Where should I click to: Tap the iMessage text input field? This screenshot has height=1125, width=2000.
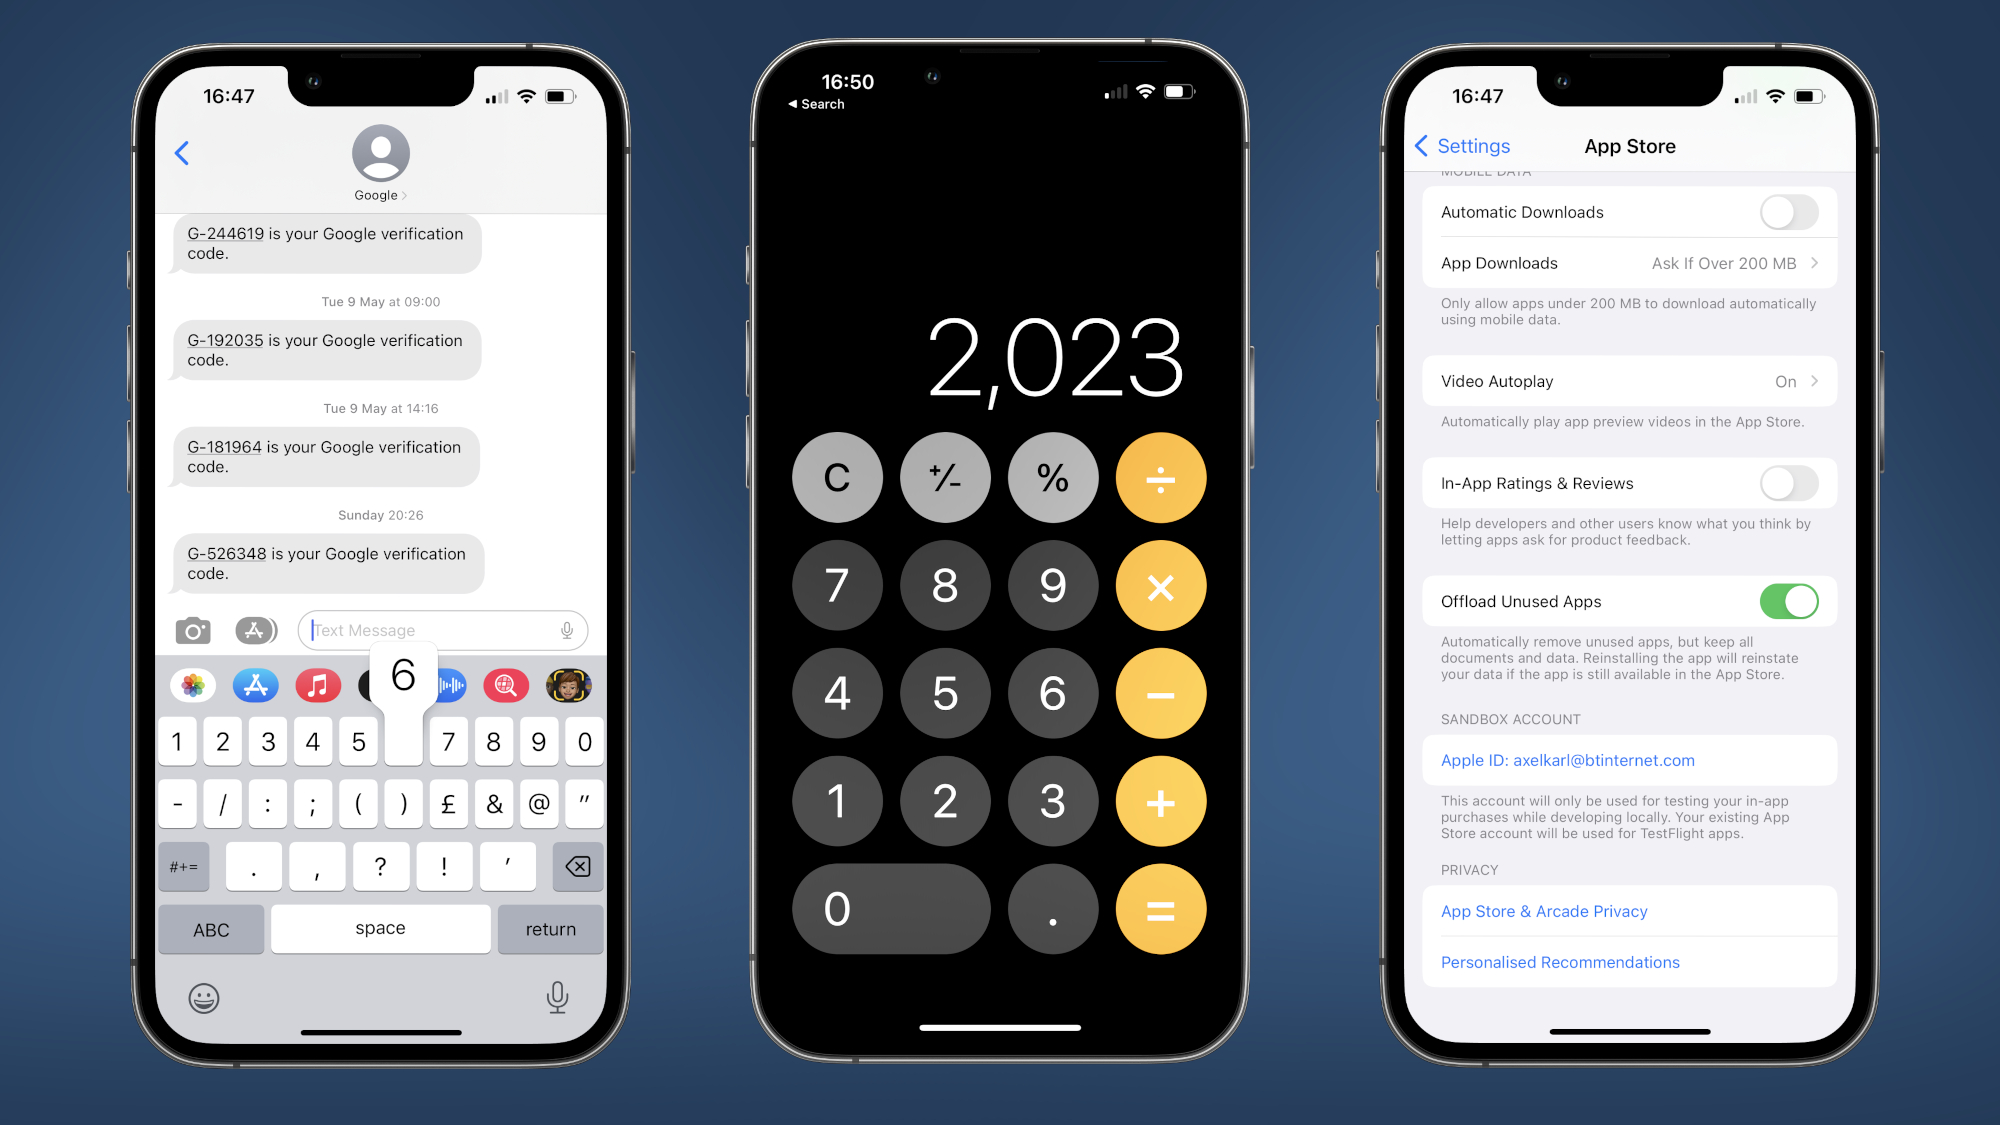point(440,629)
